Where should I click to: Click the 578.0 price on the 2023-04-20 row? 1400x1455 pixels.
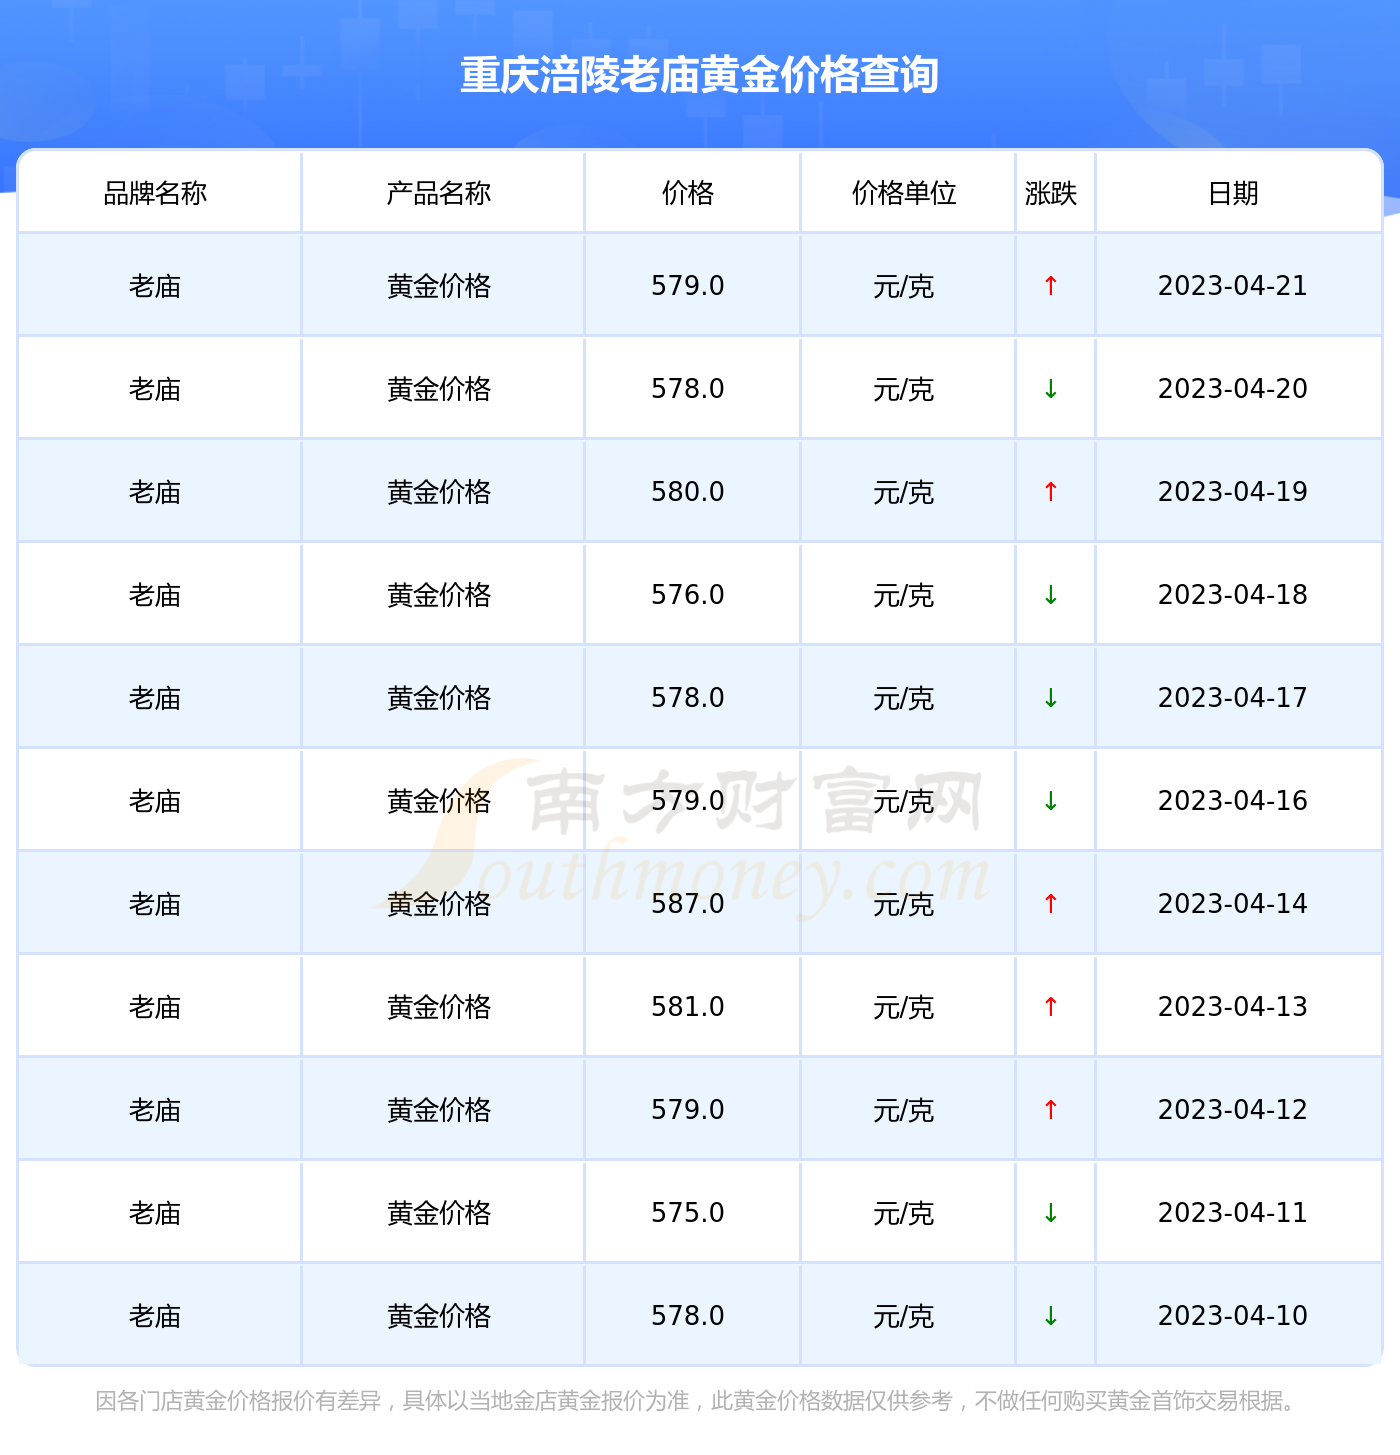[688, 389]
